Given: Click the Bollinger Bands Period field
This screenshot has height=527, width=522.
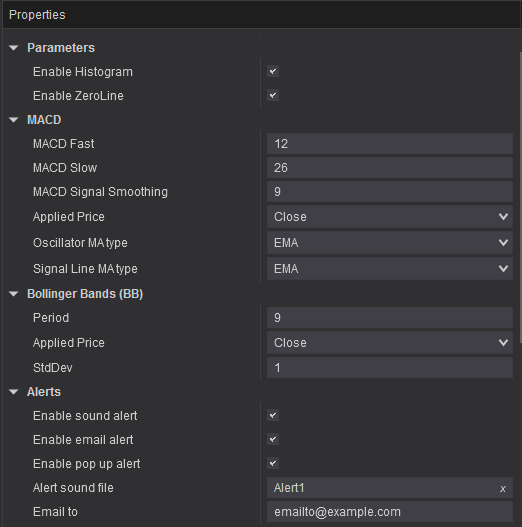Looking at the screenshot, I should point(390,318).
